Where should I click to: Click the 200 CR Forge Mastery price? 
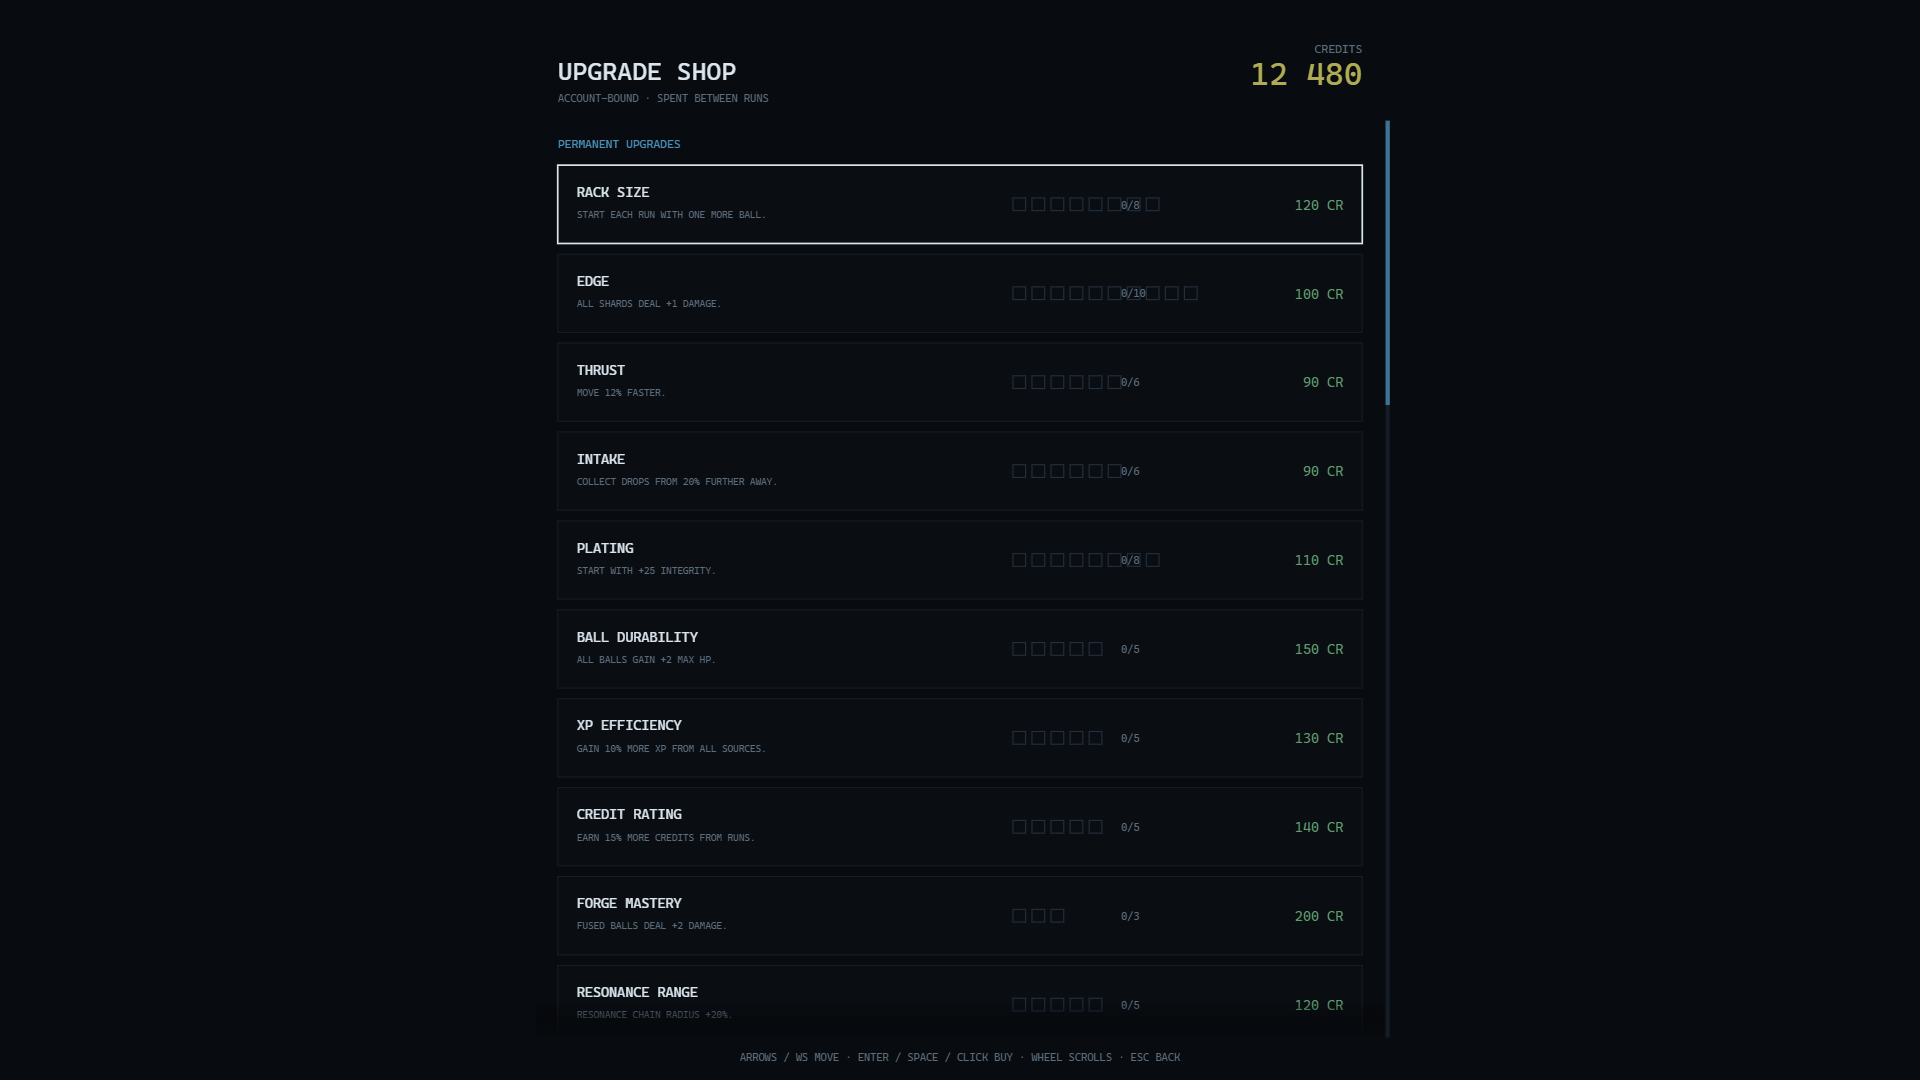pyautogui.click(x=1318, y=916)
